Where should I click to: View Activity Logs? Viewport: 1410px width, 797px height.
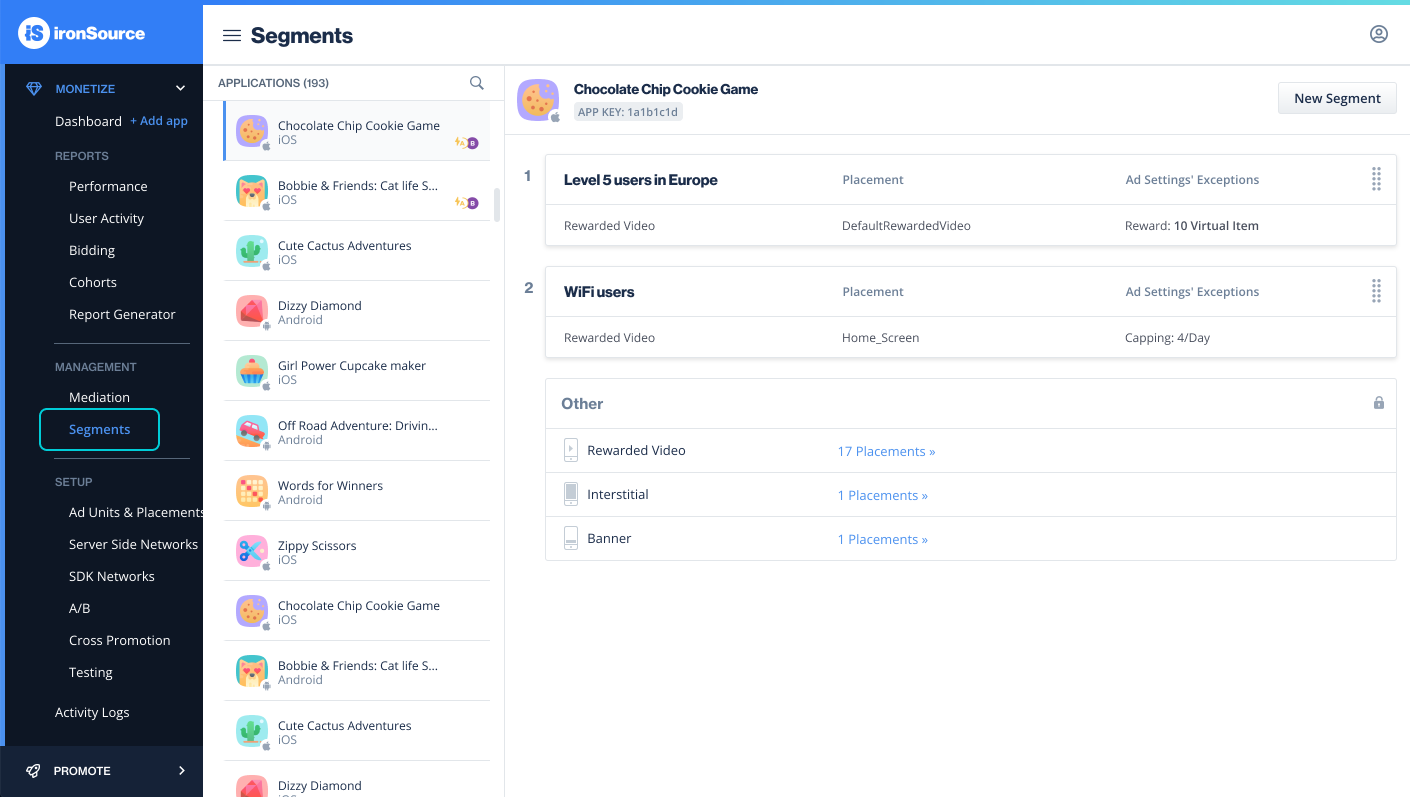(x=92, y=712)
